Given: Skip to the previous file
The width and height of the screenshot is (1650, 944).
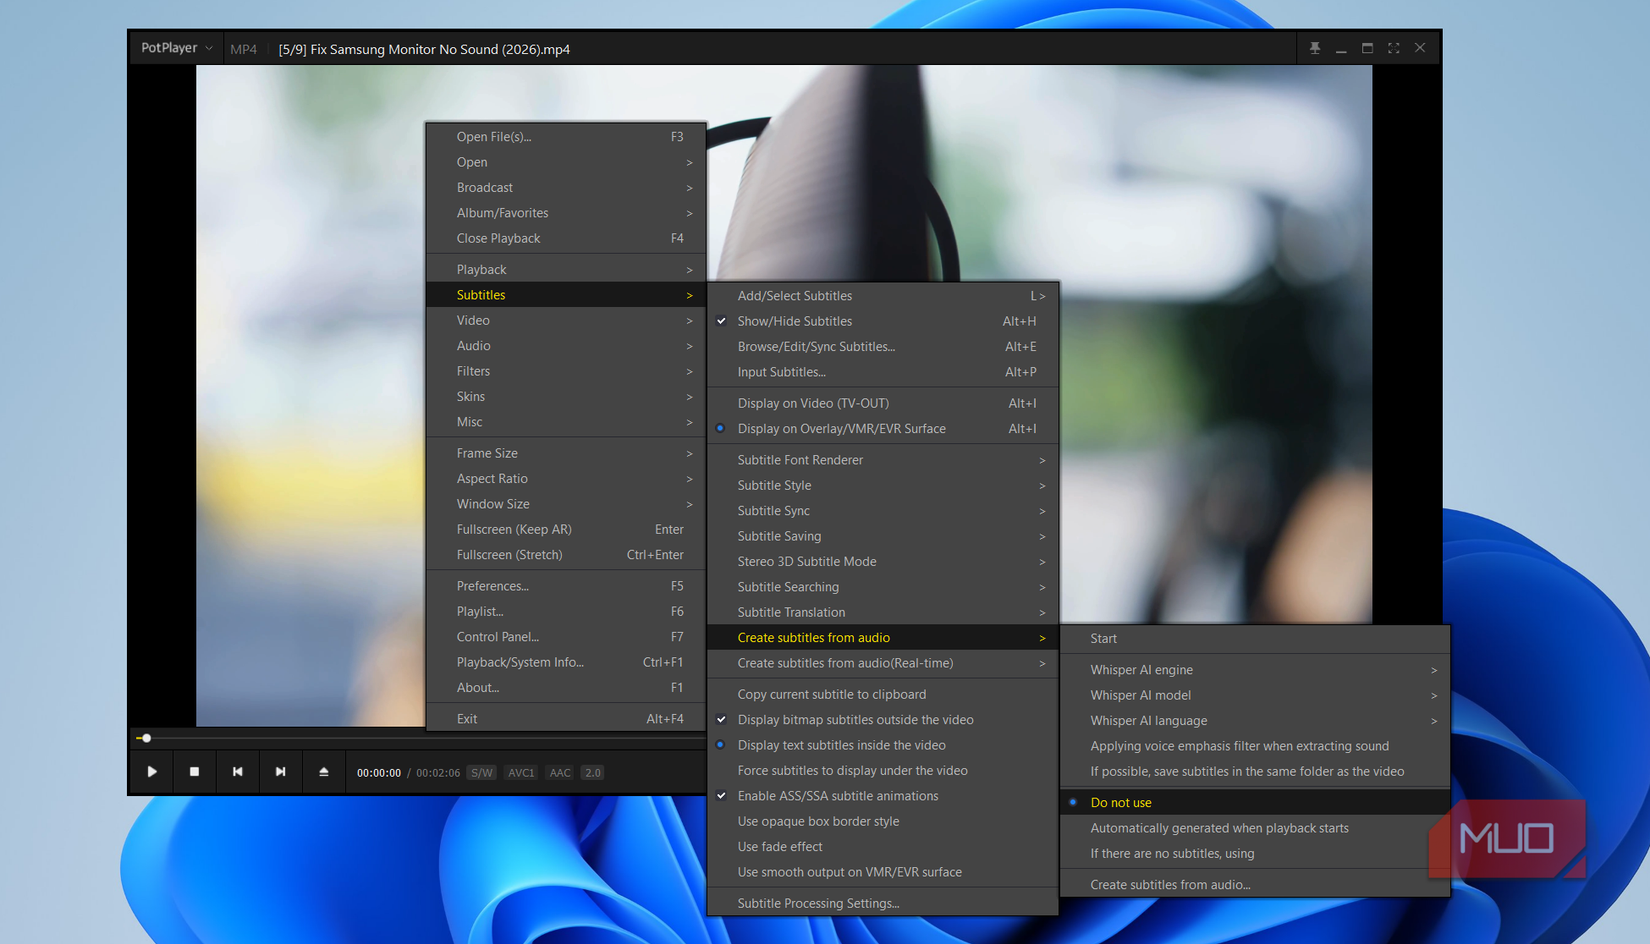Looking at the screenshot, I should coord(237,771).
